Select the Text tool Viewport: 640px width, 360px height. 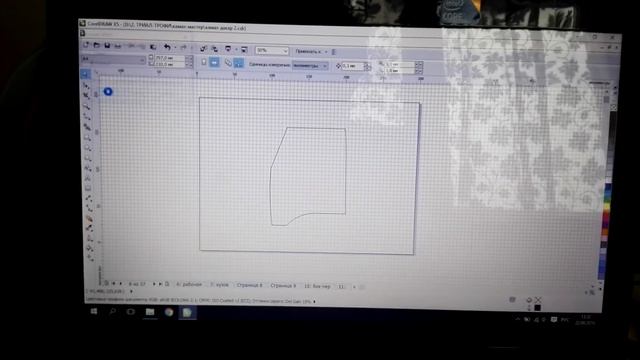(x=89, y=178)
